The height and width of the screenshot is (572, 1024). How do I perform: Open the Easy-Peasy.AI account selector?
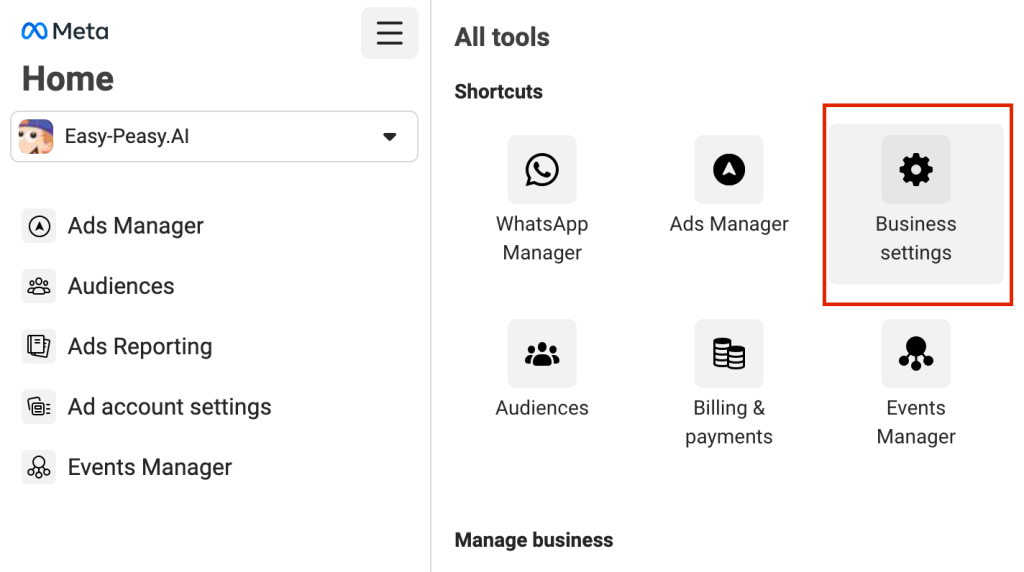click(214, 136)
